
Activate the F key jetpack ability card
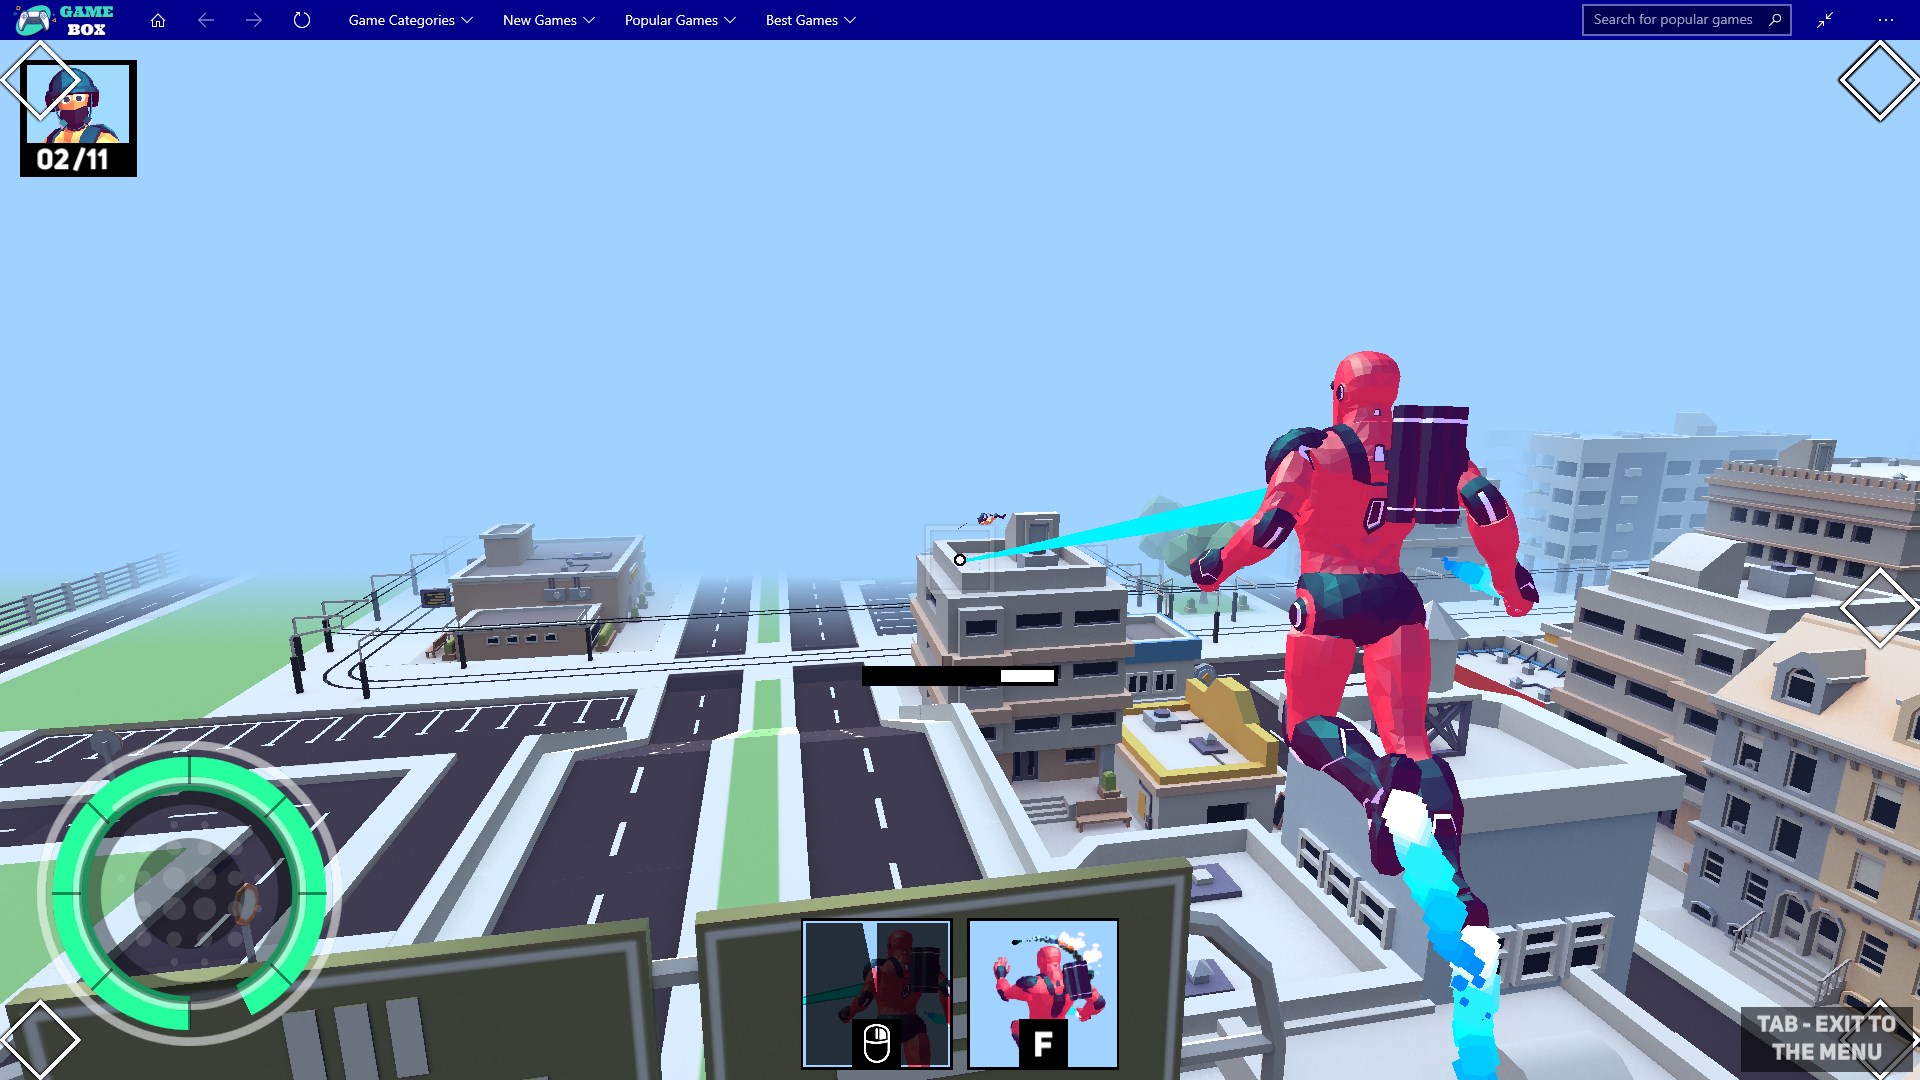click(x=1043, y=994)
